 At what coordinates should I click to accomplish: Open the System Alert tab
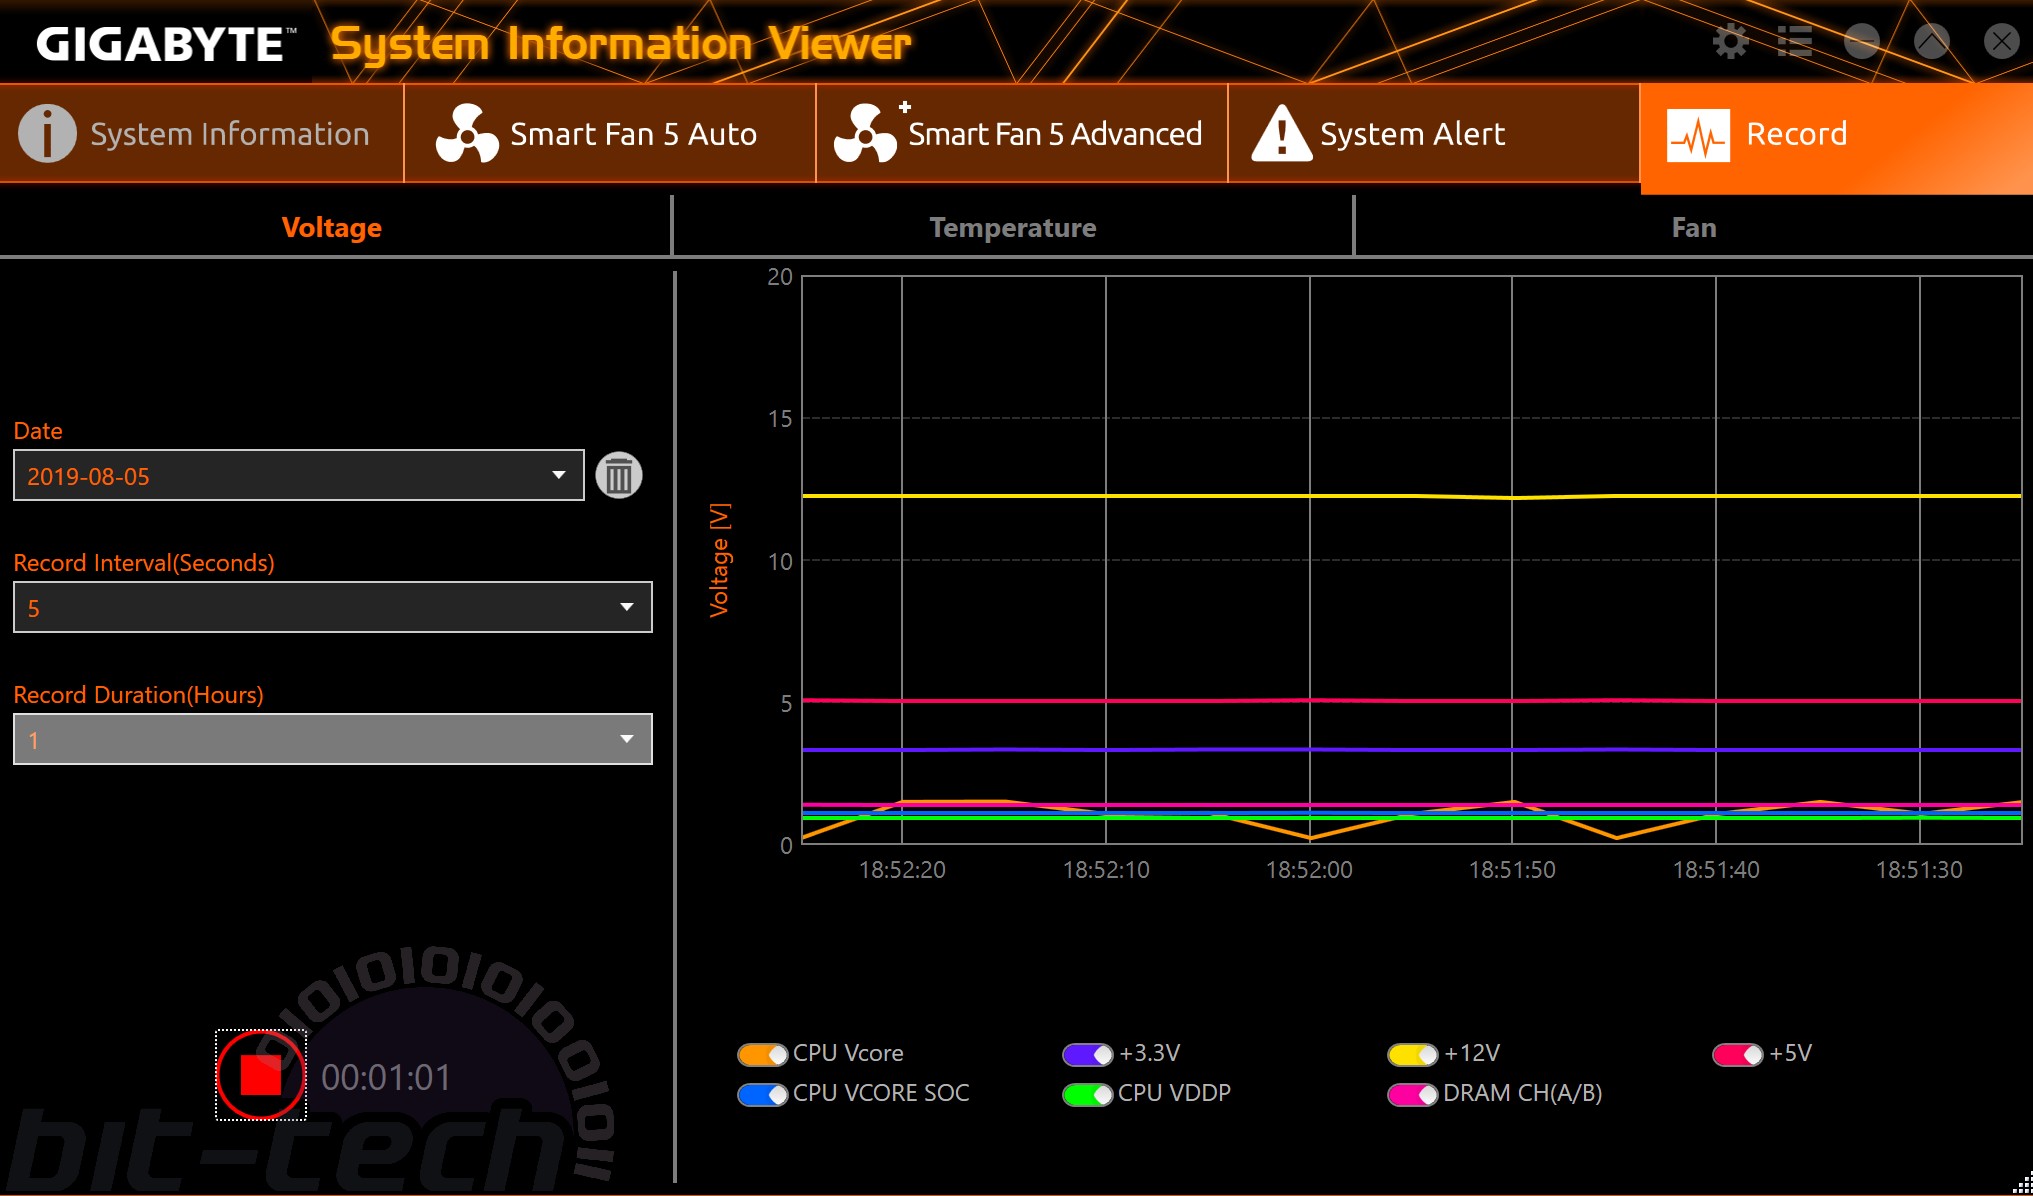pyautogui.click(x=1434, y=133)
